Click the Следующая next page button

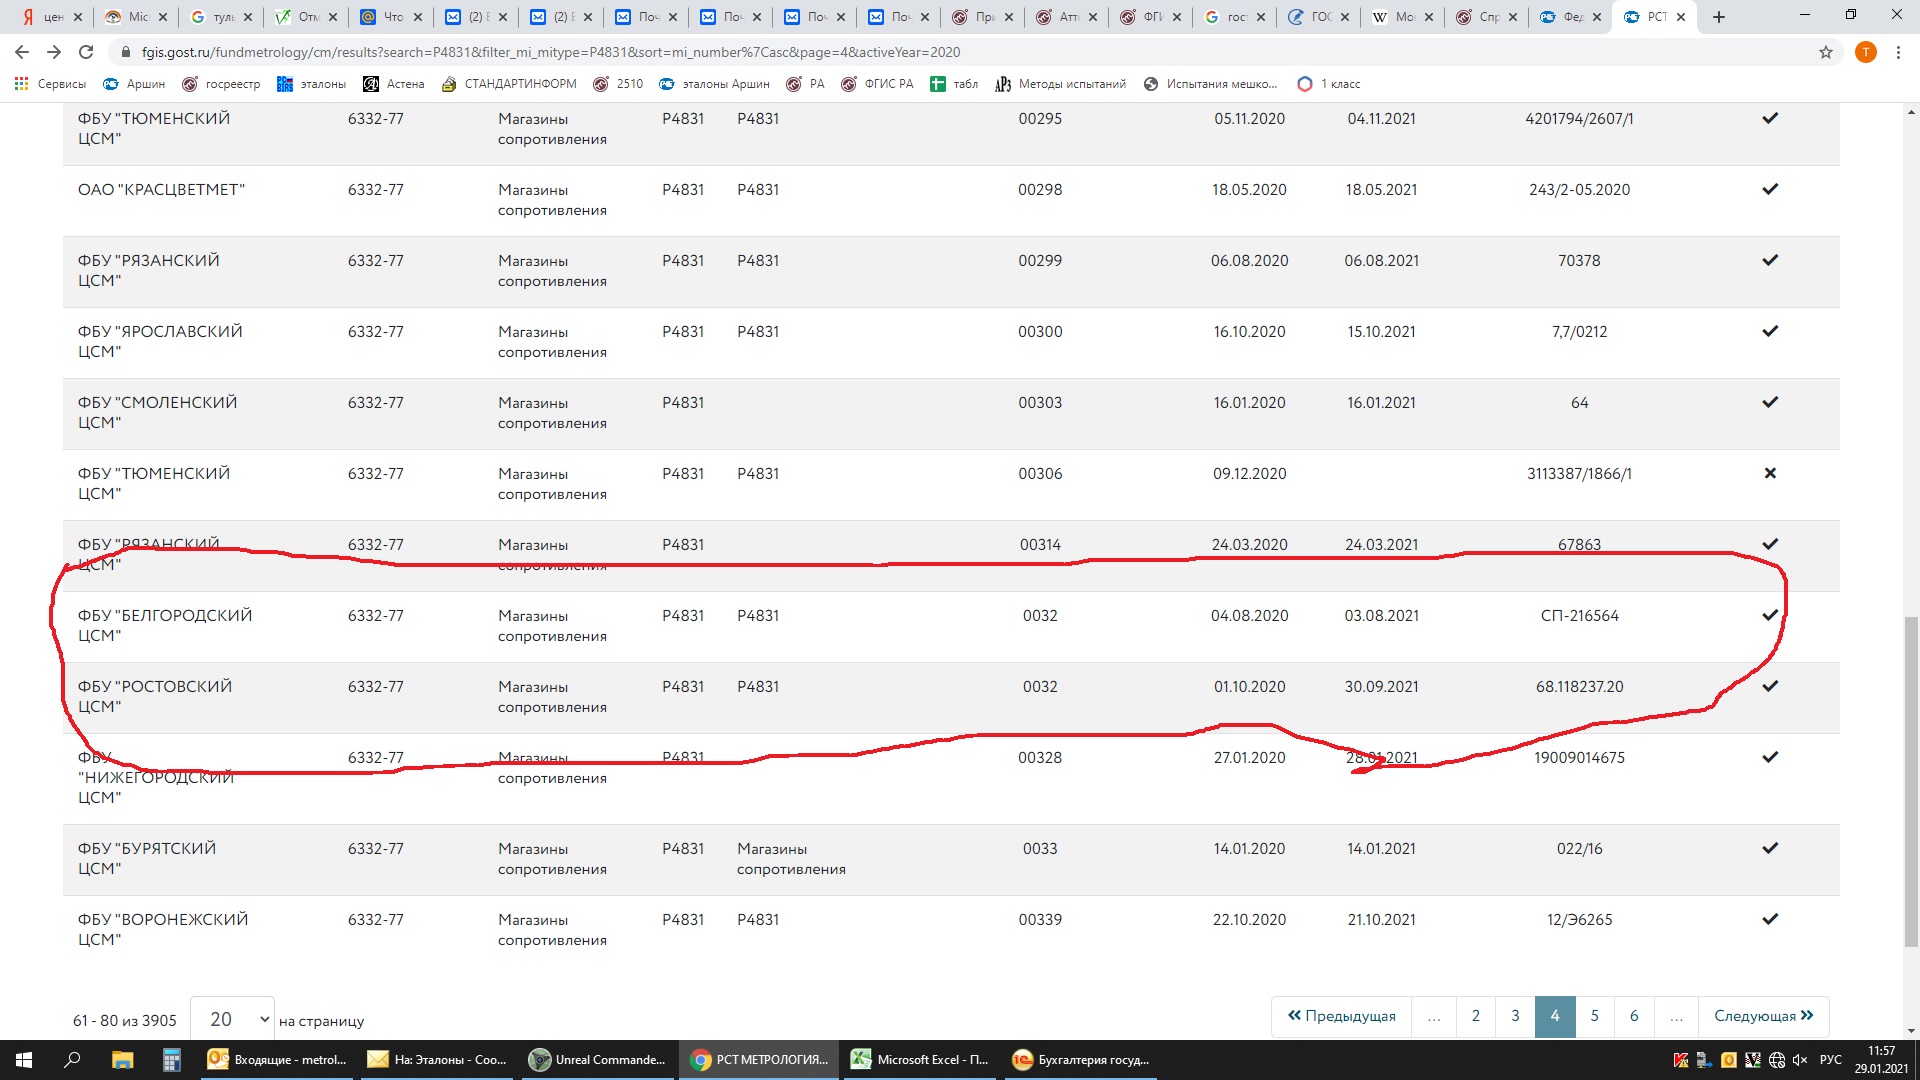point(1762,1016)
